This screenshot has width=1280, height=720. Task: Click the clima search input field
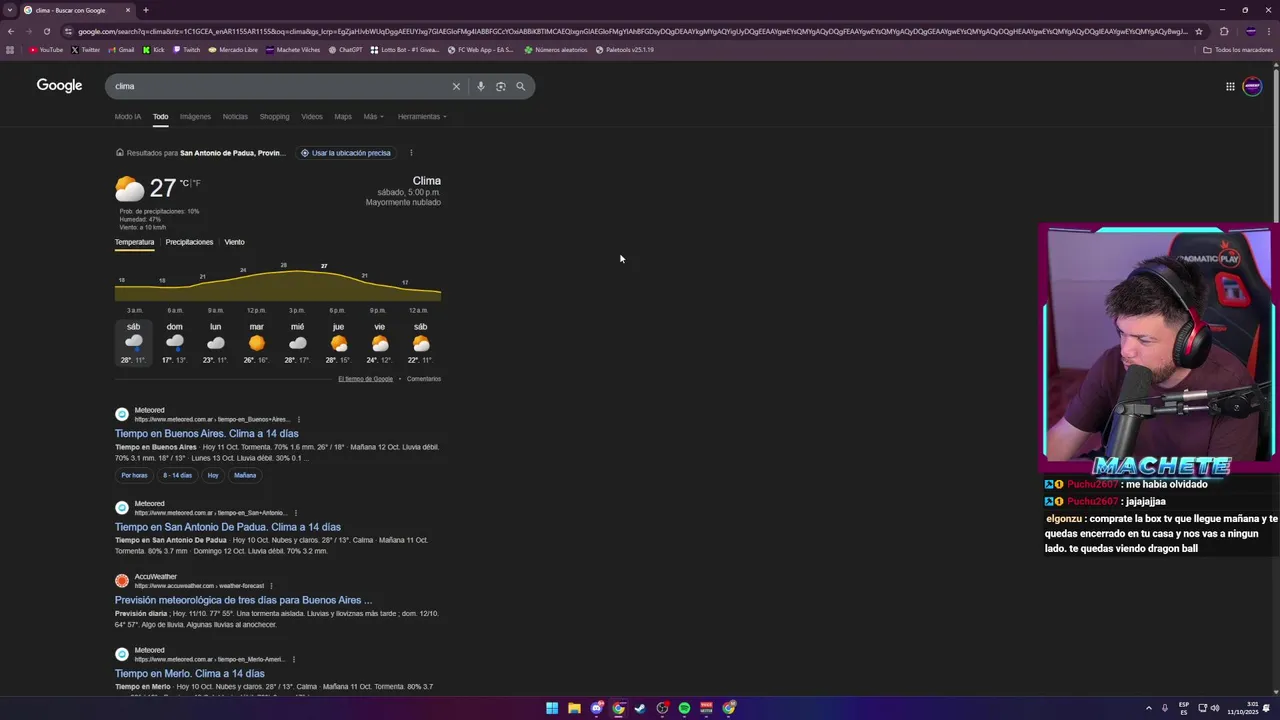pyautogui.click(x=280, y=86)
